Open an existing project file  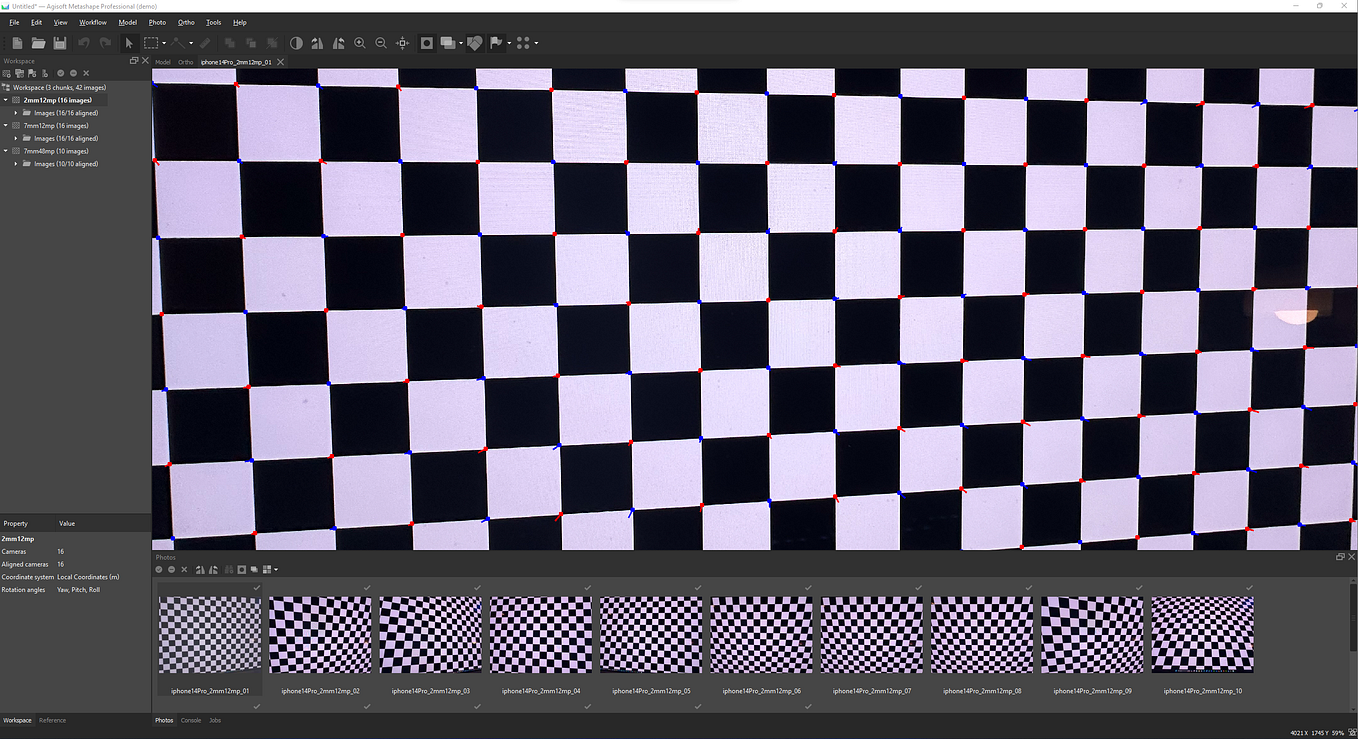[x=39, y=43]
